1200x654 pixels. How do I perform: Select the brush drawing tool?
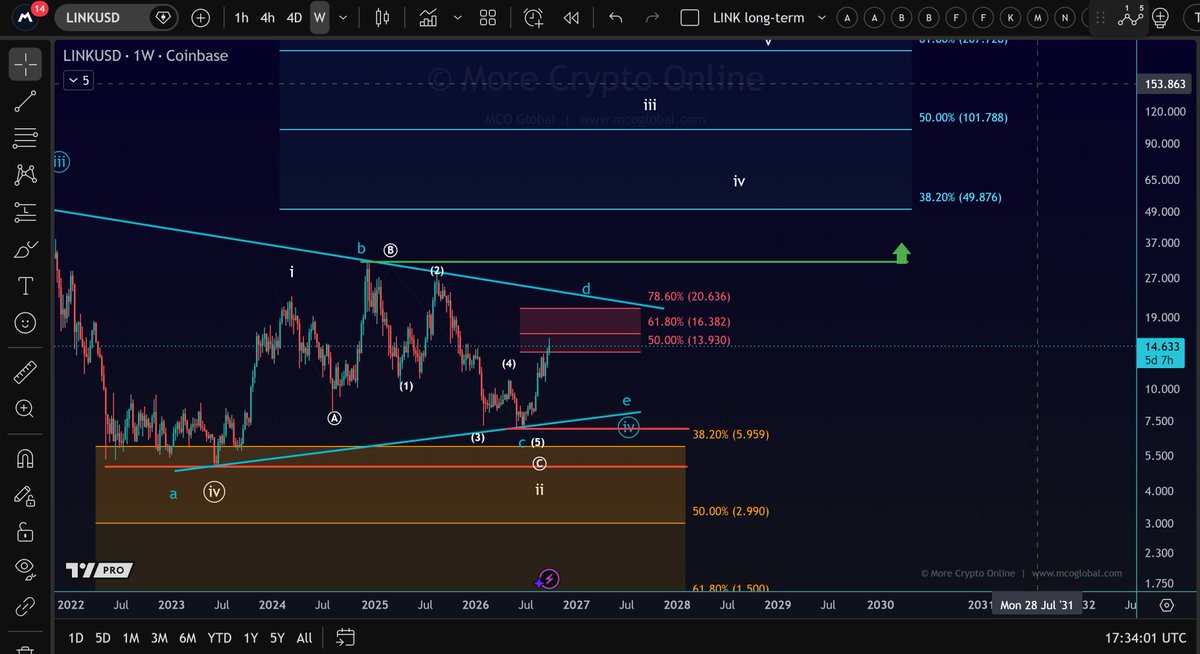(25, 249)
